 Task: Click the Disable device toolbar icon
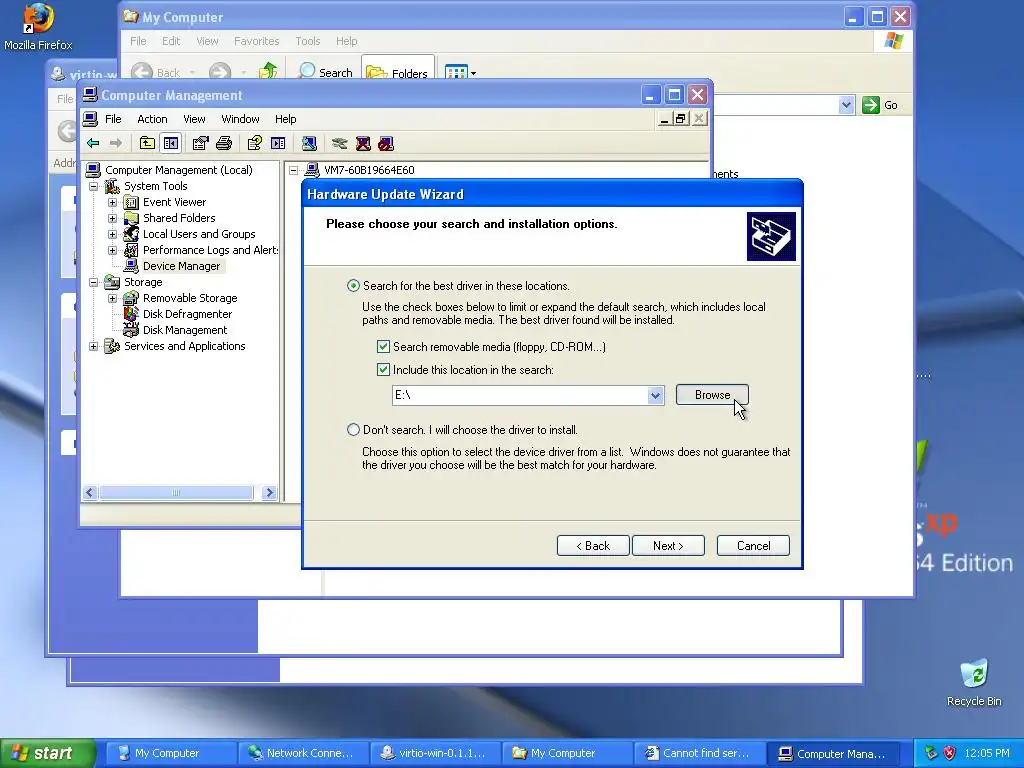pos(386,143)
